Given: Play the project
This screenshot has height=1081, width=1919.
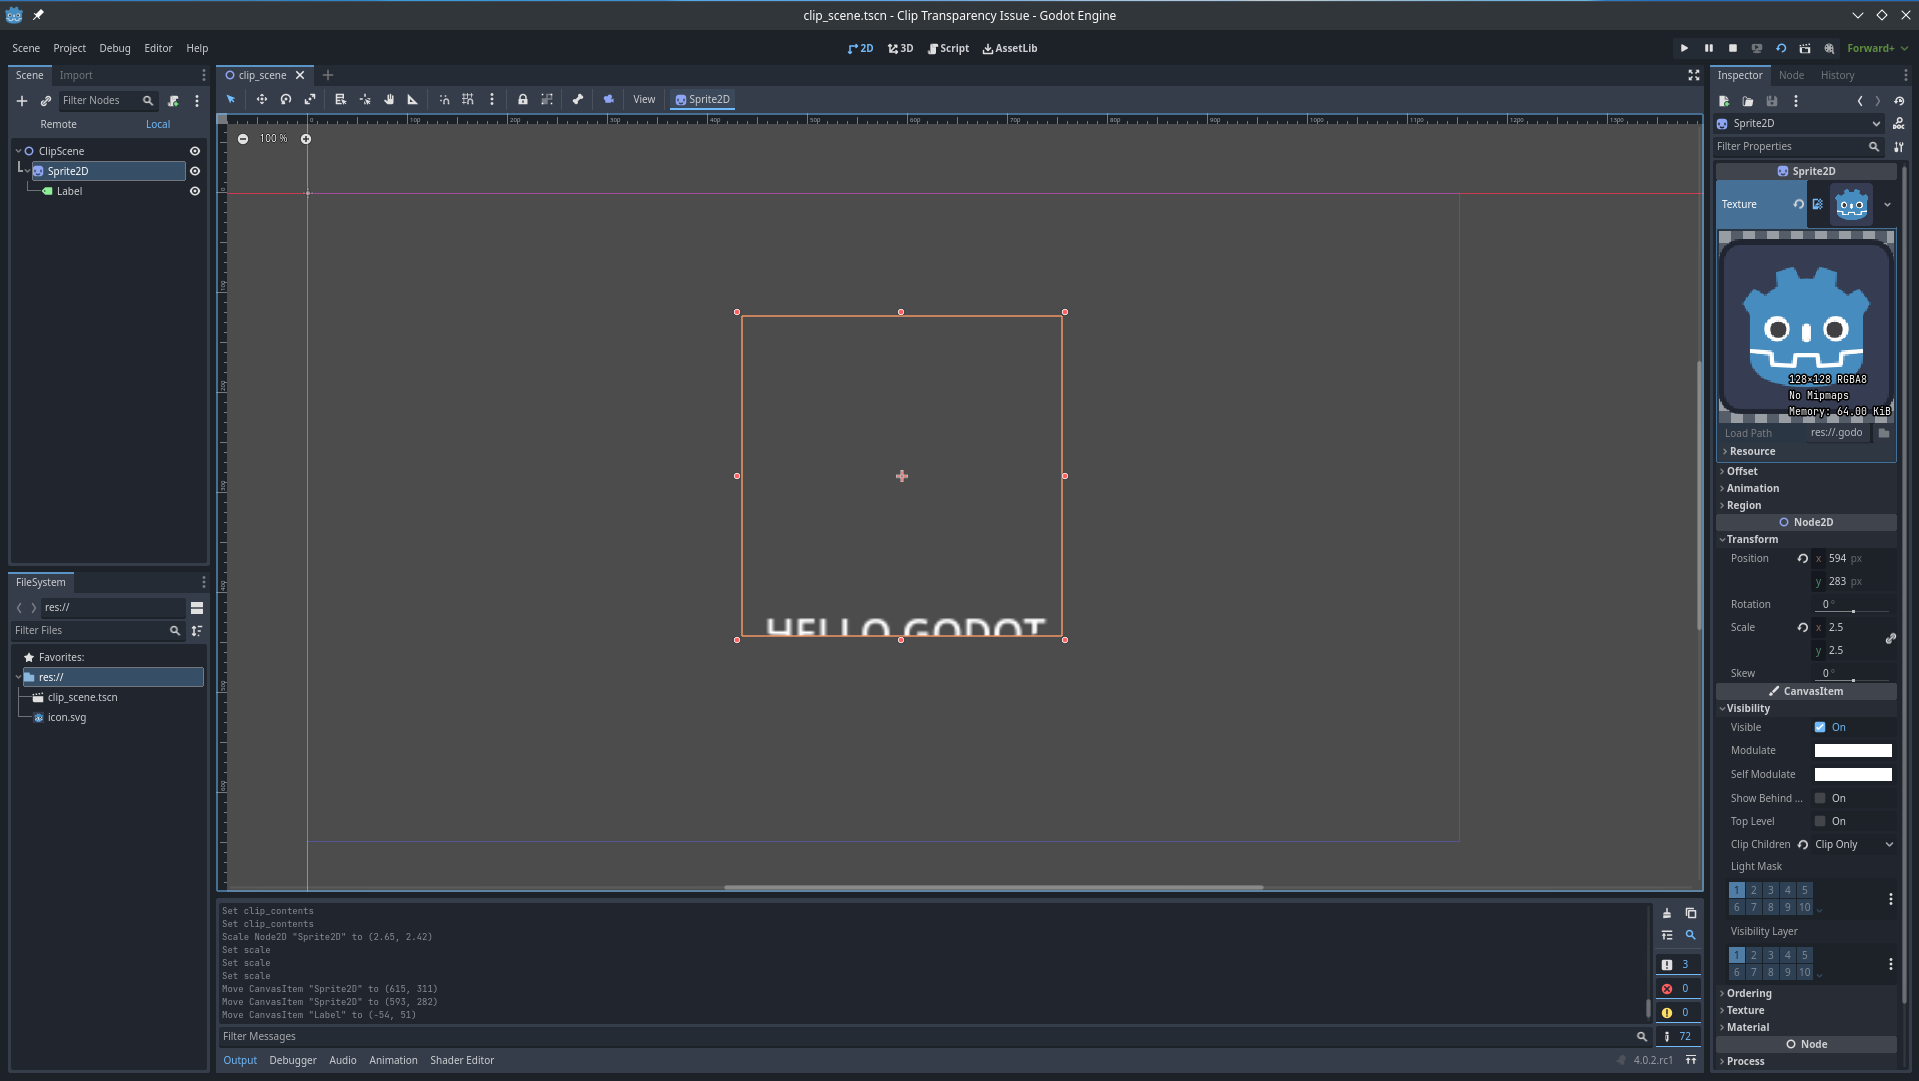Looking at the screenshot, I should [x=1685, y=48].
